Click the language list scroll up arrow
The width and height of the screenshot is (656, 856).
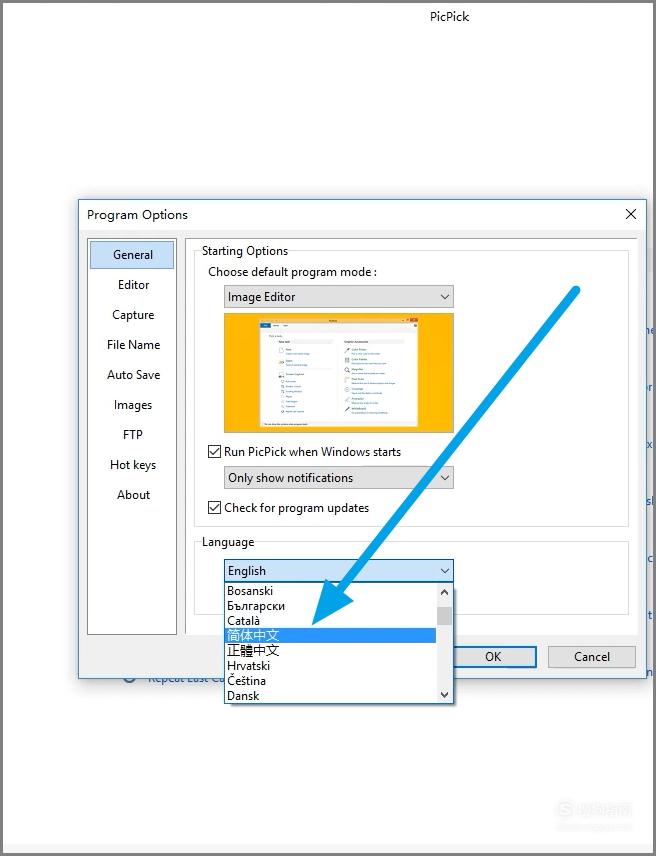coord(444,592)
